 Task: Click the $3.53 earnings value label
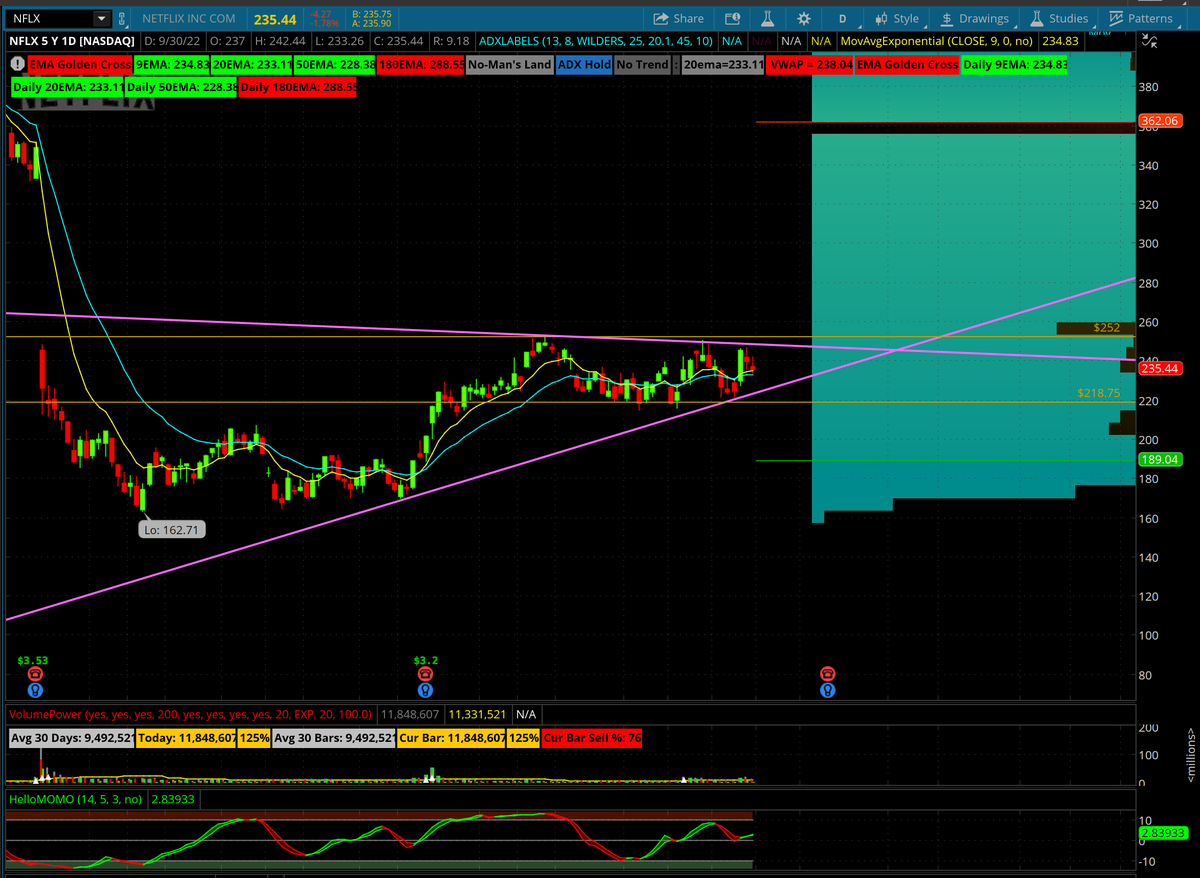coord(33,660)
